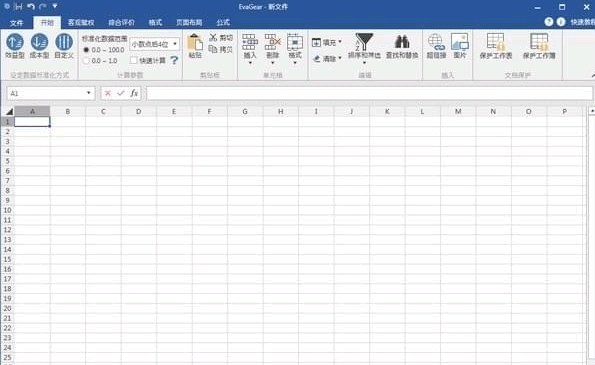Select the 成本型 cost-type standardization icon

(39, 42)
